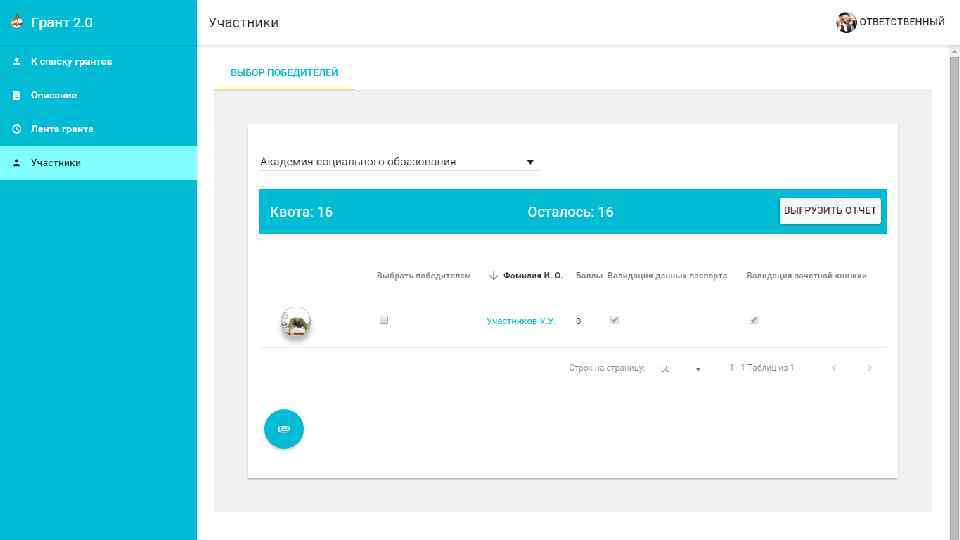Click the Выбрать победителем column header
The image size is (960, 540).
423,276
